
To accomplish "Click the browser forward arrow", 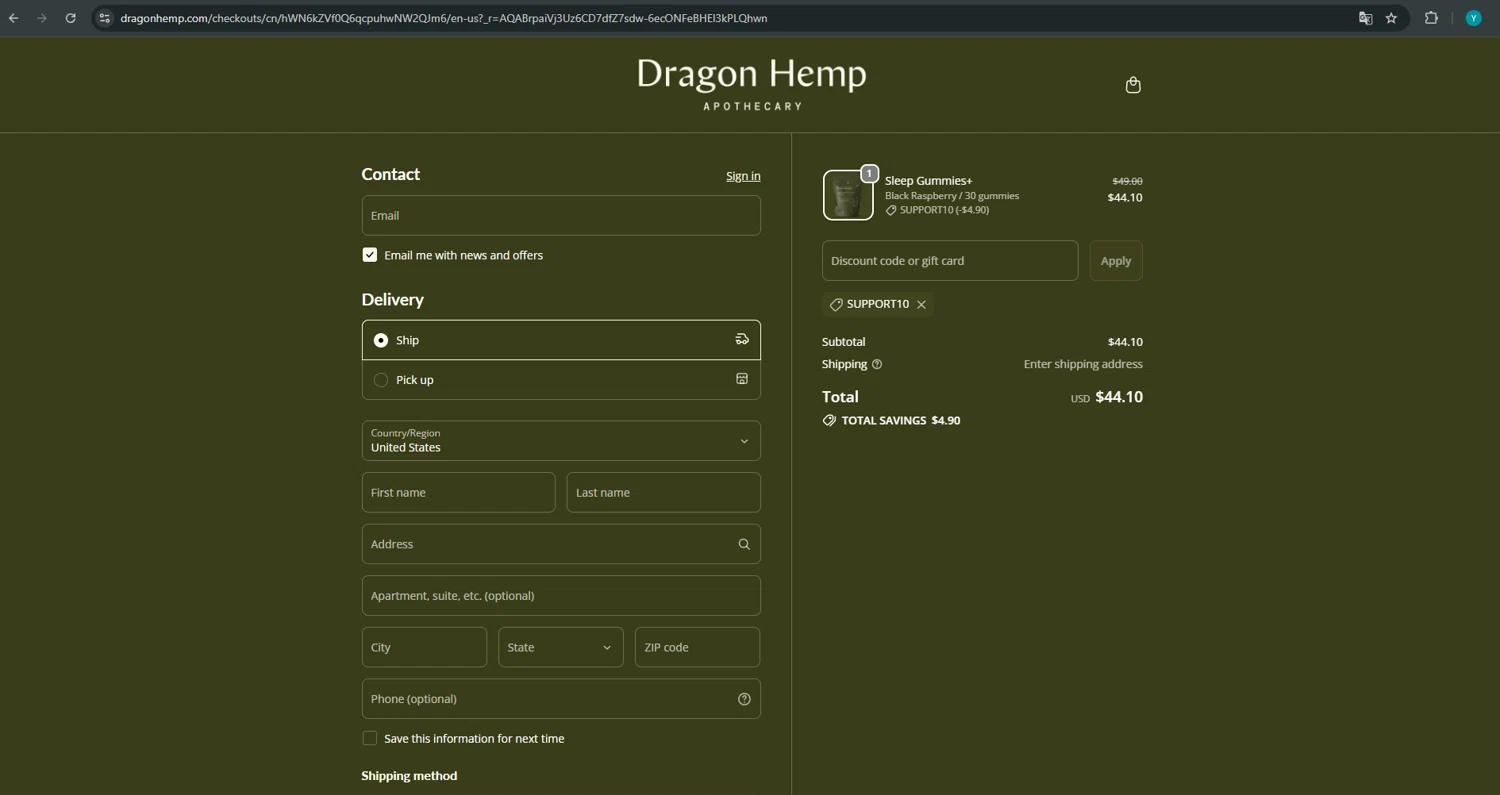I will tap(42, 18).
